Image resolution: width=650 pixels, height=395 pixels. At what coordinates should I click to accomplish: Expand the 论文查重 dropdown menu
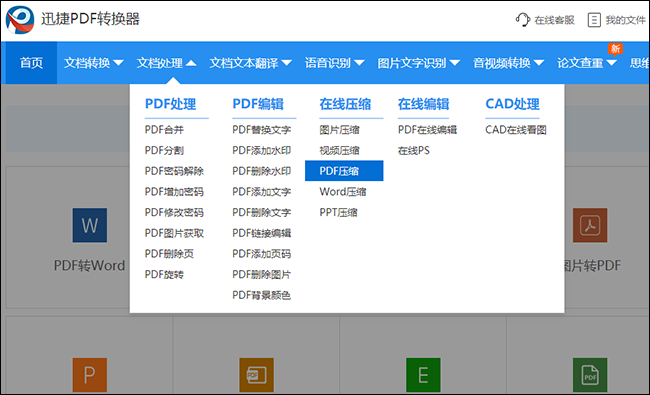587,63
